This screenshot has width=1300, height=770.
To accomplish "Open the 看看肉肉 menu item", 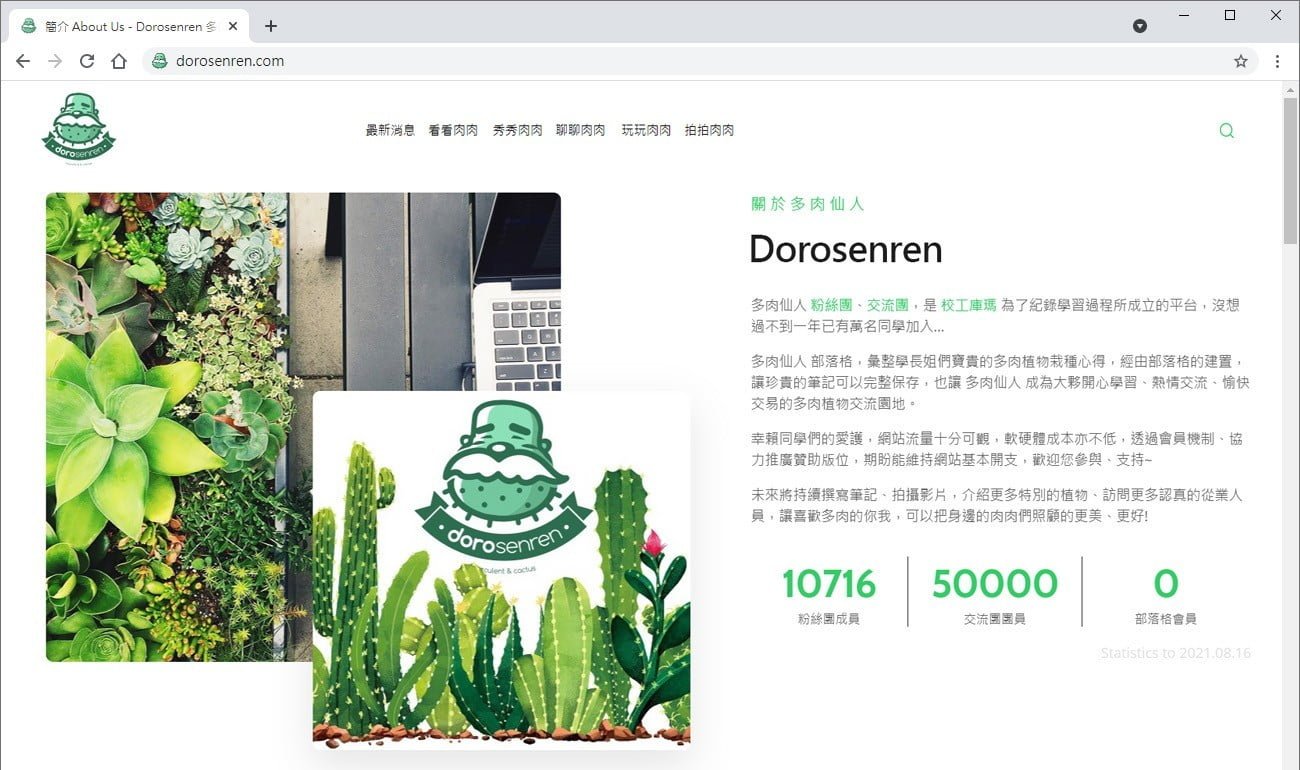I will (454, 130).
